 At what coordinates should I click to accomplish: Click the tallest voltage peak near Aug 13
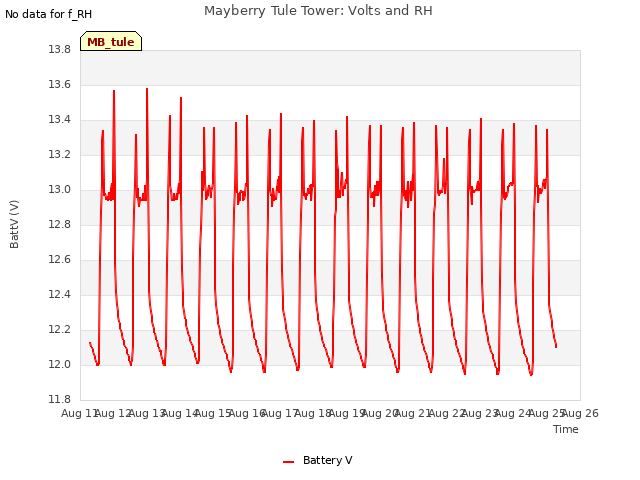[x=147, y=89]
